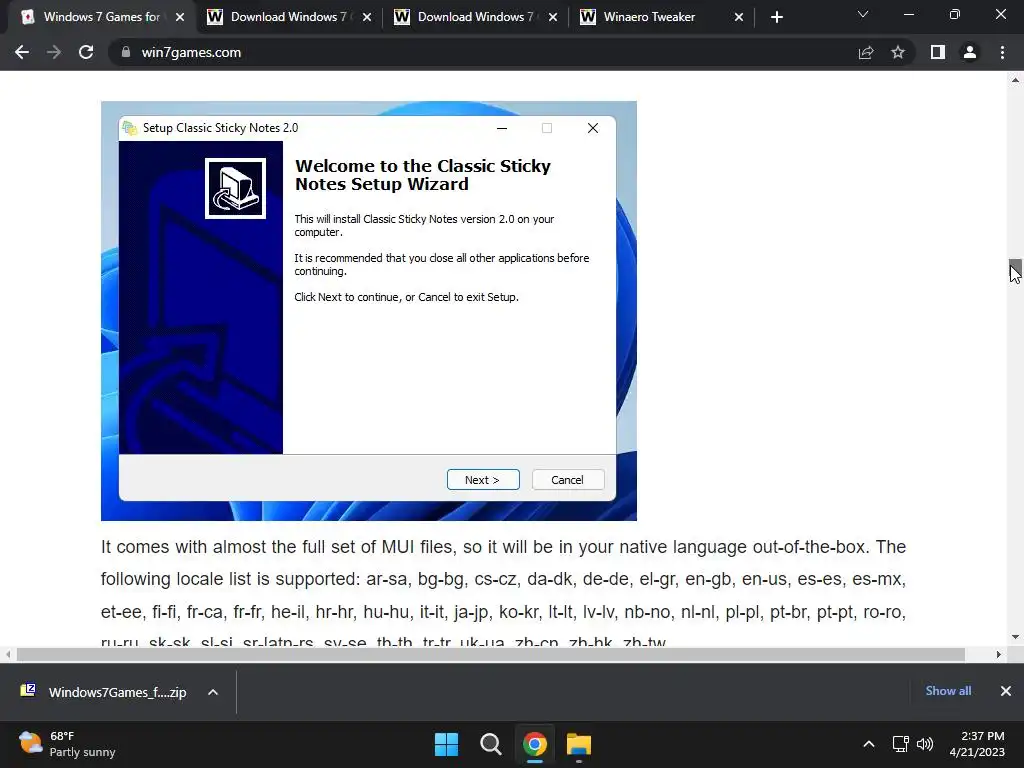Screen dimensions: 1024x768
Task: Switch to second tab Download Windows 7
Action: pos(289,17)
